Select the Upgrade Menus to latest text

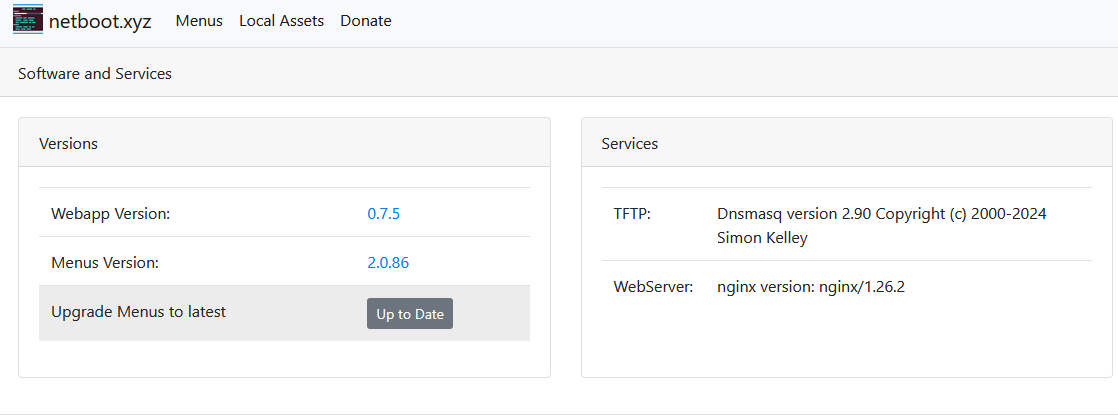click(138, 312)
